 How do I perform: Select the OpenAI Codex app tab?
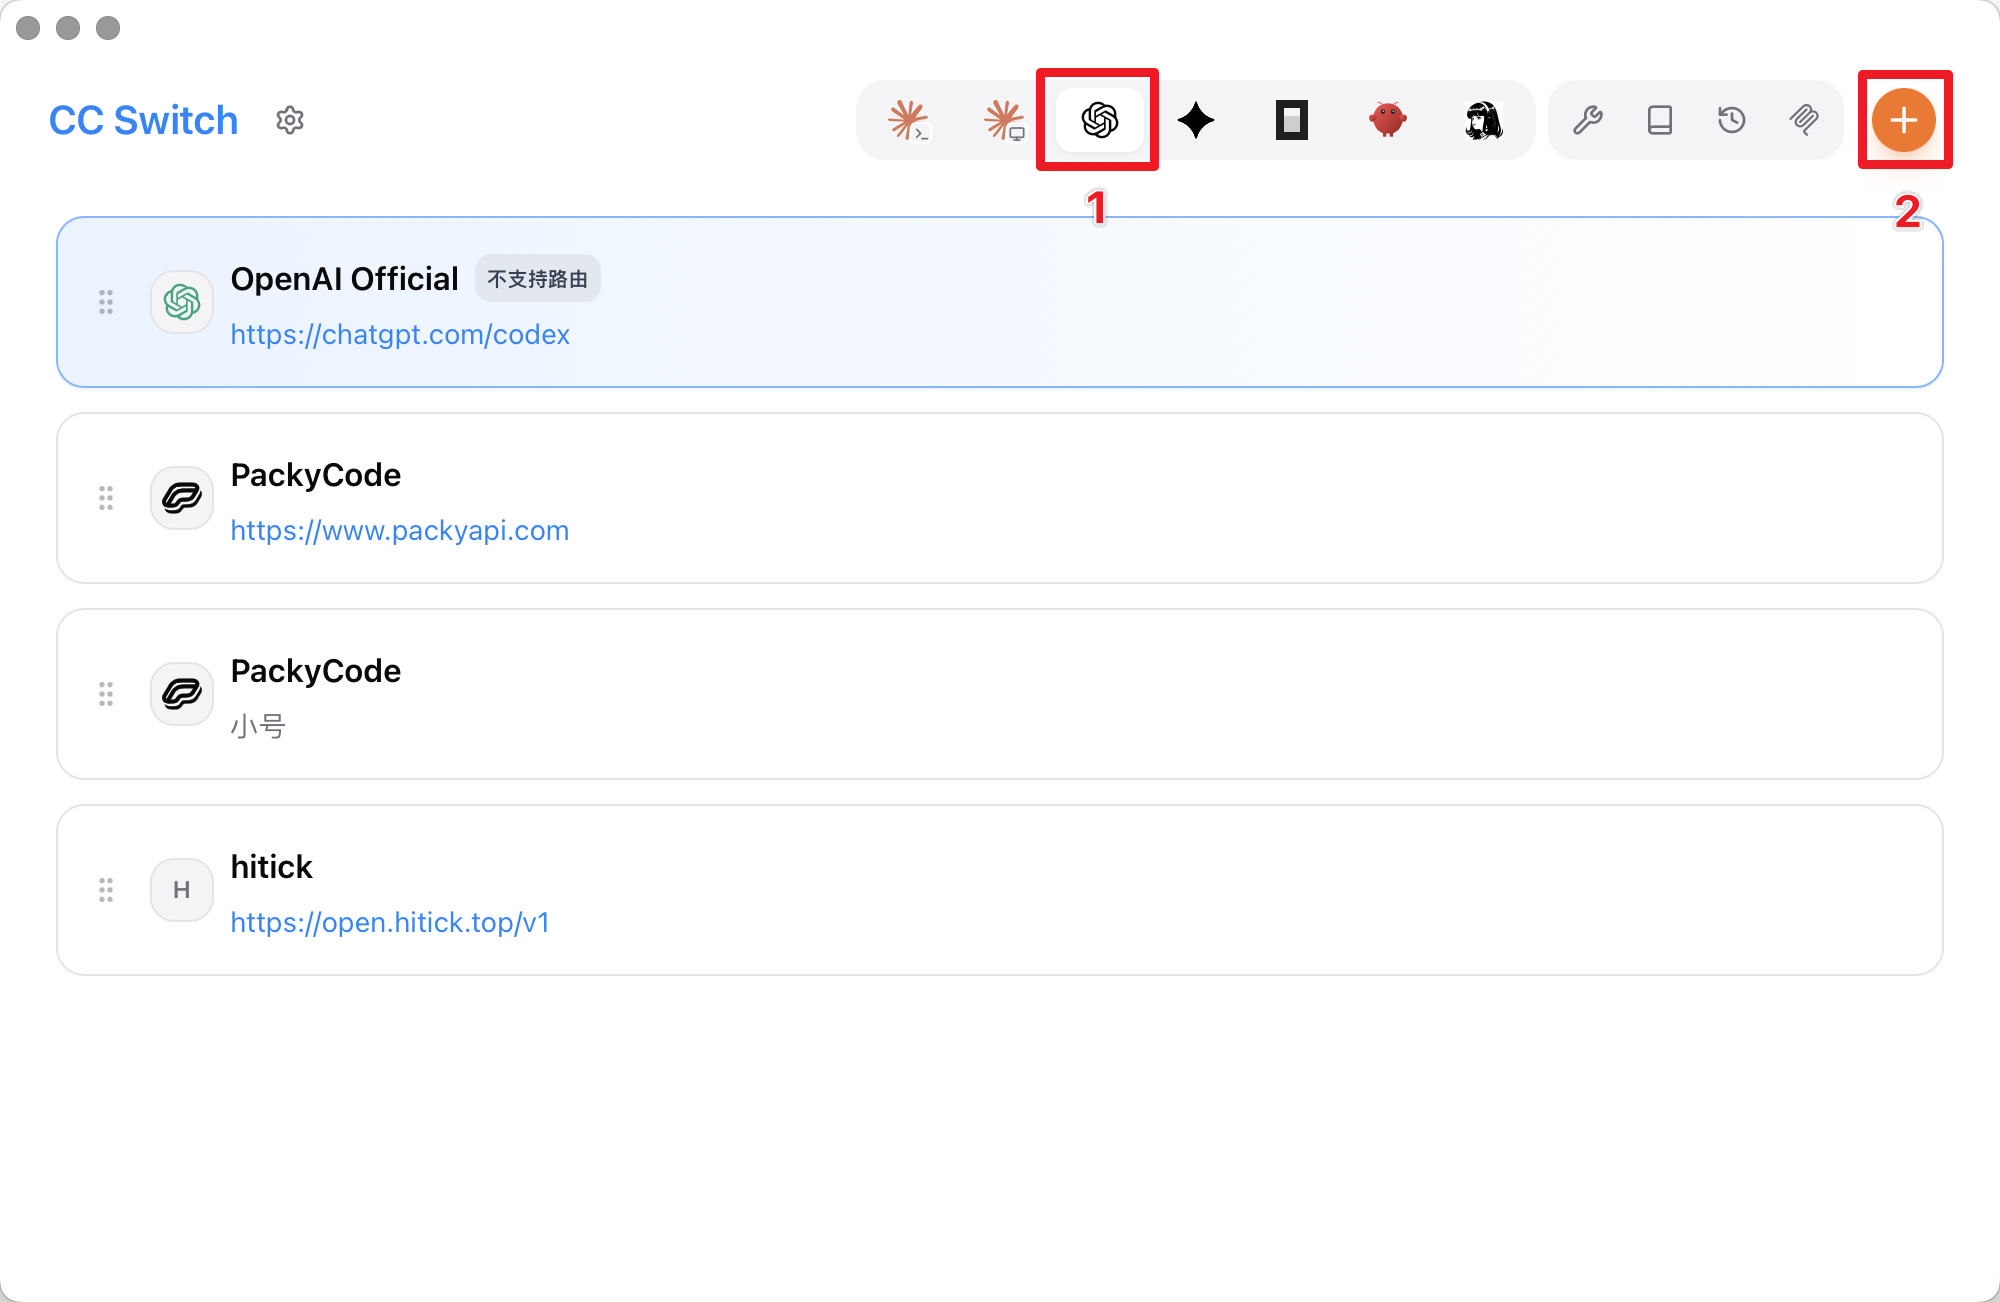click(x=1100, y=120)
